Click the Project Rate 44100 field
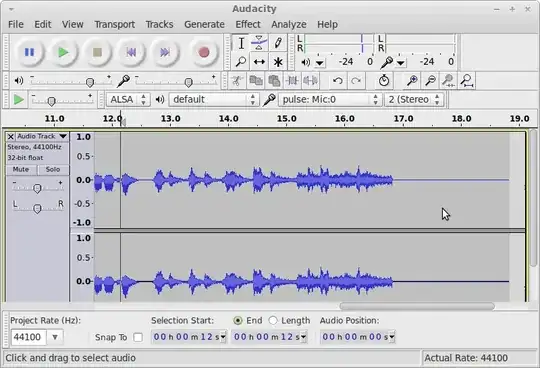Image resolution: width=540 pixels, height=368 pixels. (29, 337)
